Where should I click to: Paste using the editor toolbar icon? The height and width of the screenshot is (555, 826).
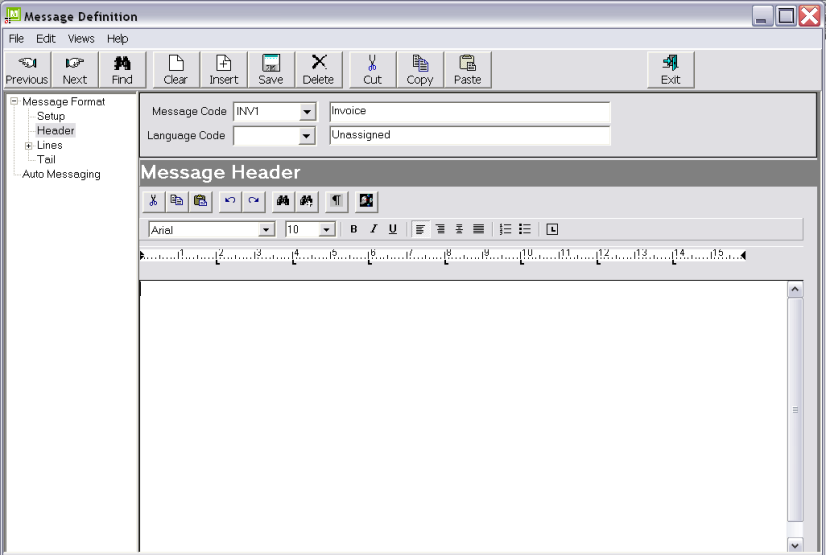click(x=200, y=201)
